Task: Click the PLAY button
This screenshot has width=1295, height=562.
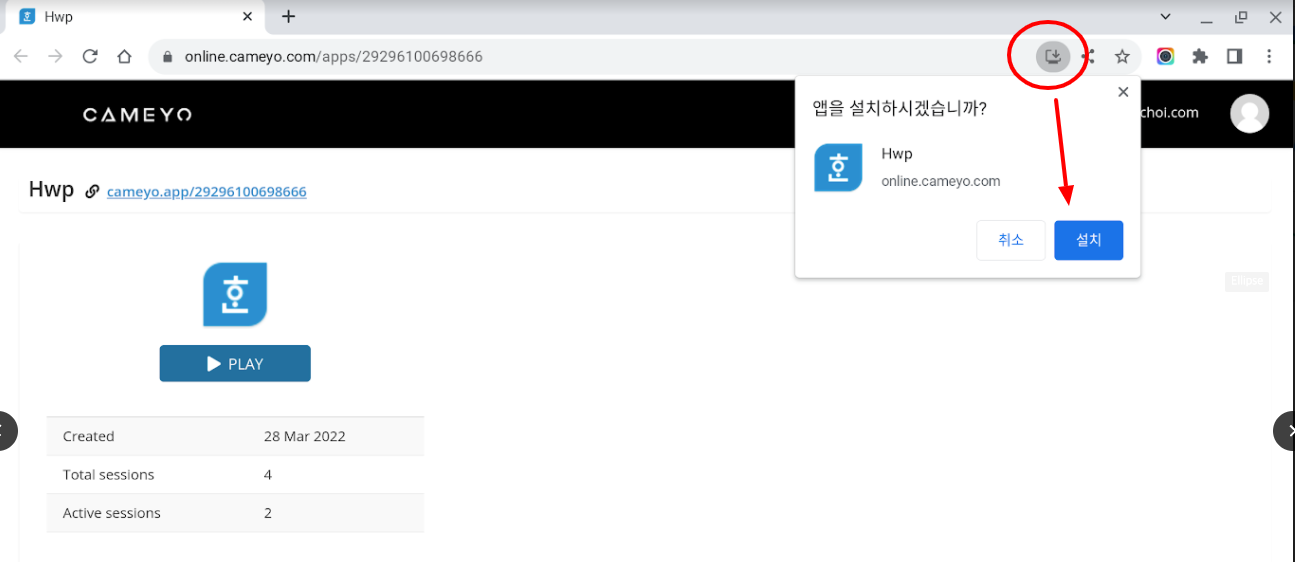Action: coord(235,364)
